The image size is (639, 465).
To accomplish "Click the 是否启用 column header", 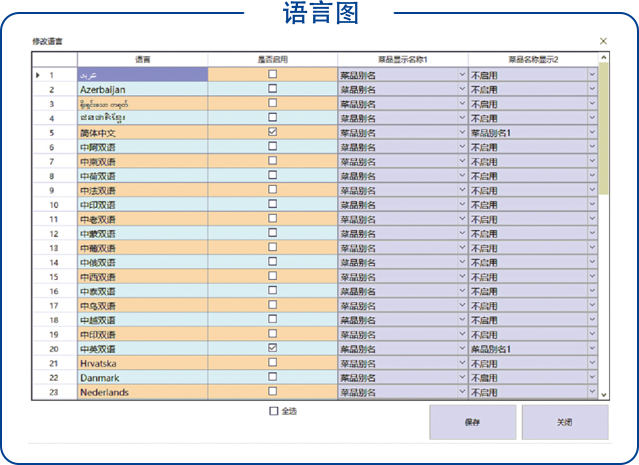I will pyautogui.click(x=273, y=60).
